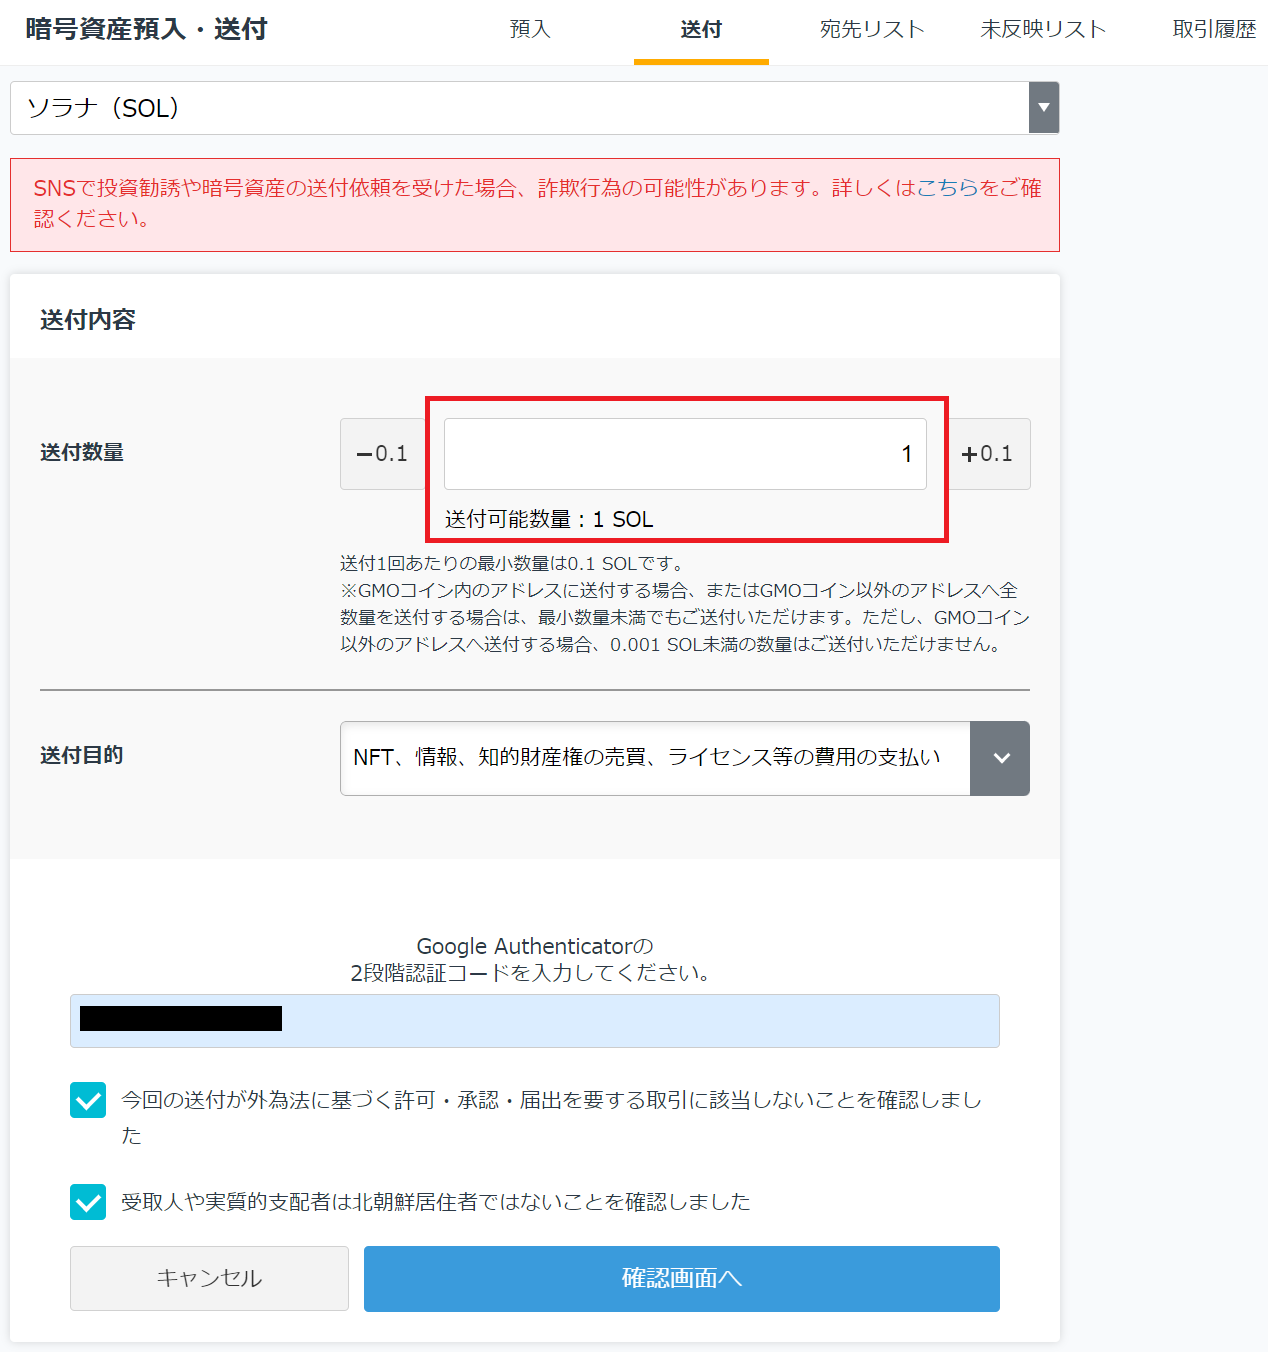Viewport: 1268px width, 1352px height.
Task: Click the 外為法 confirmation label text
Action: coord(550,1101)
